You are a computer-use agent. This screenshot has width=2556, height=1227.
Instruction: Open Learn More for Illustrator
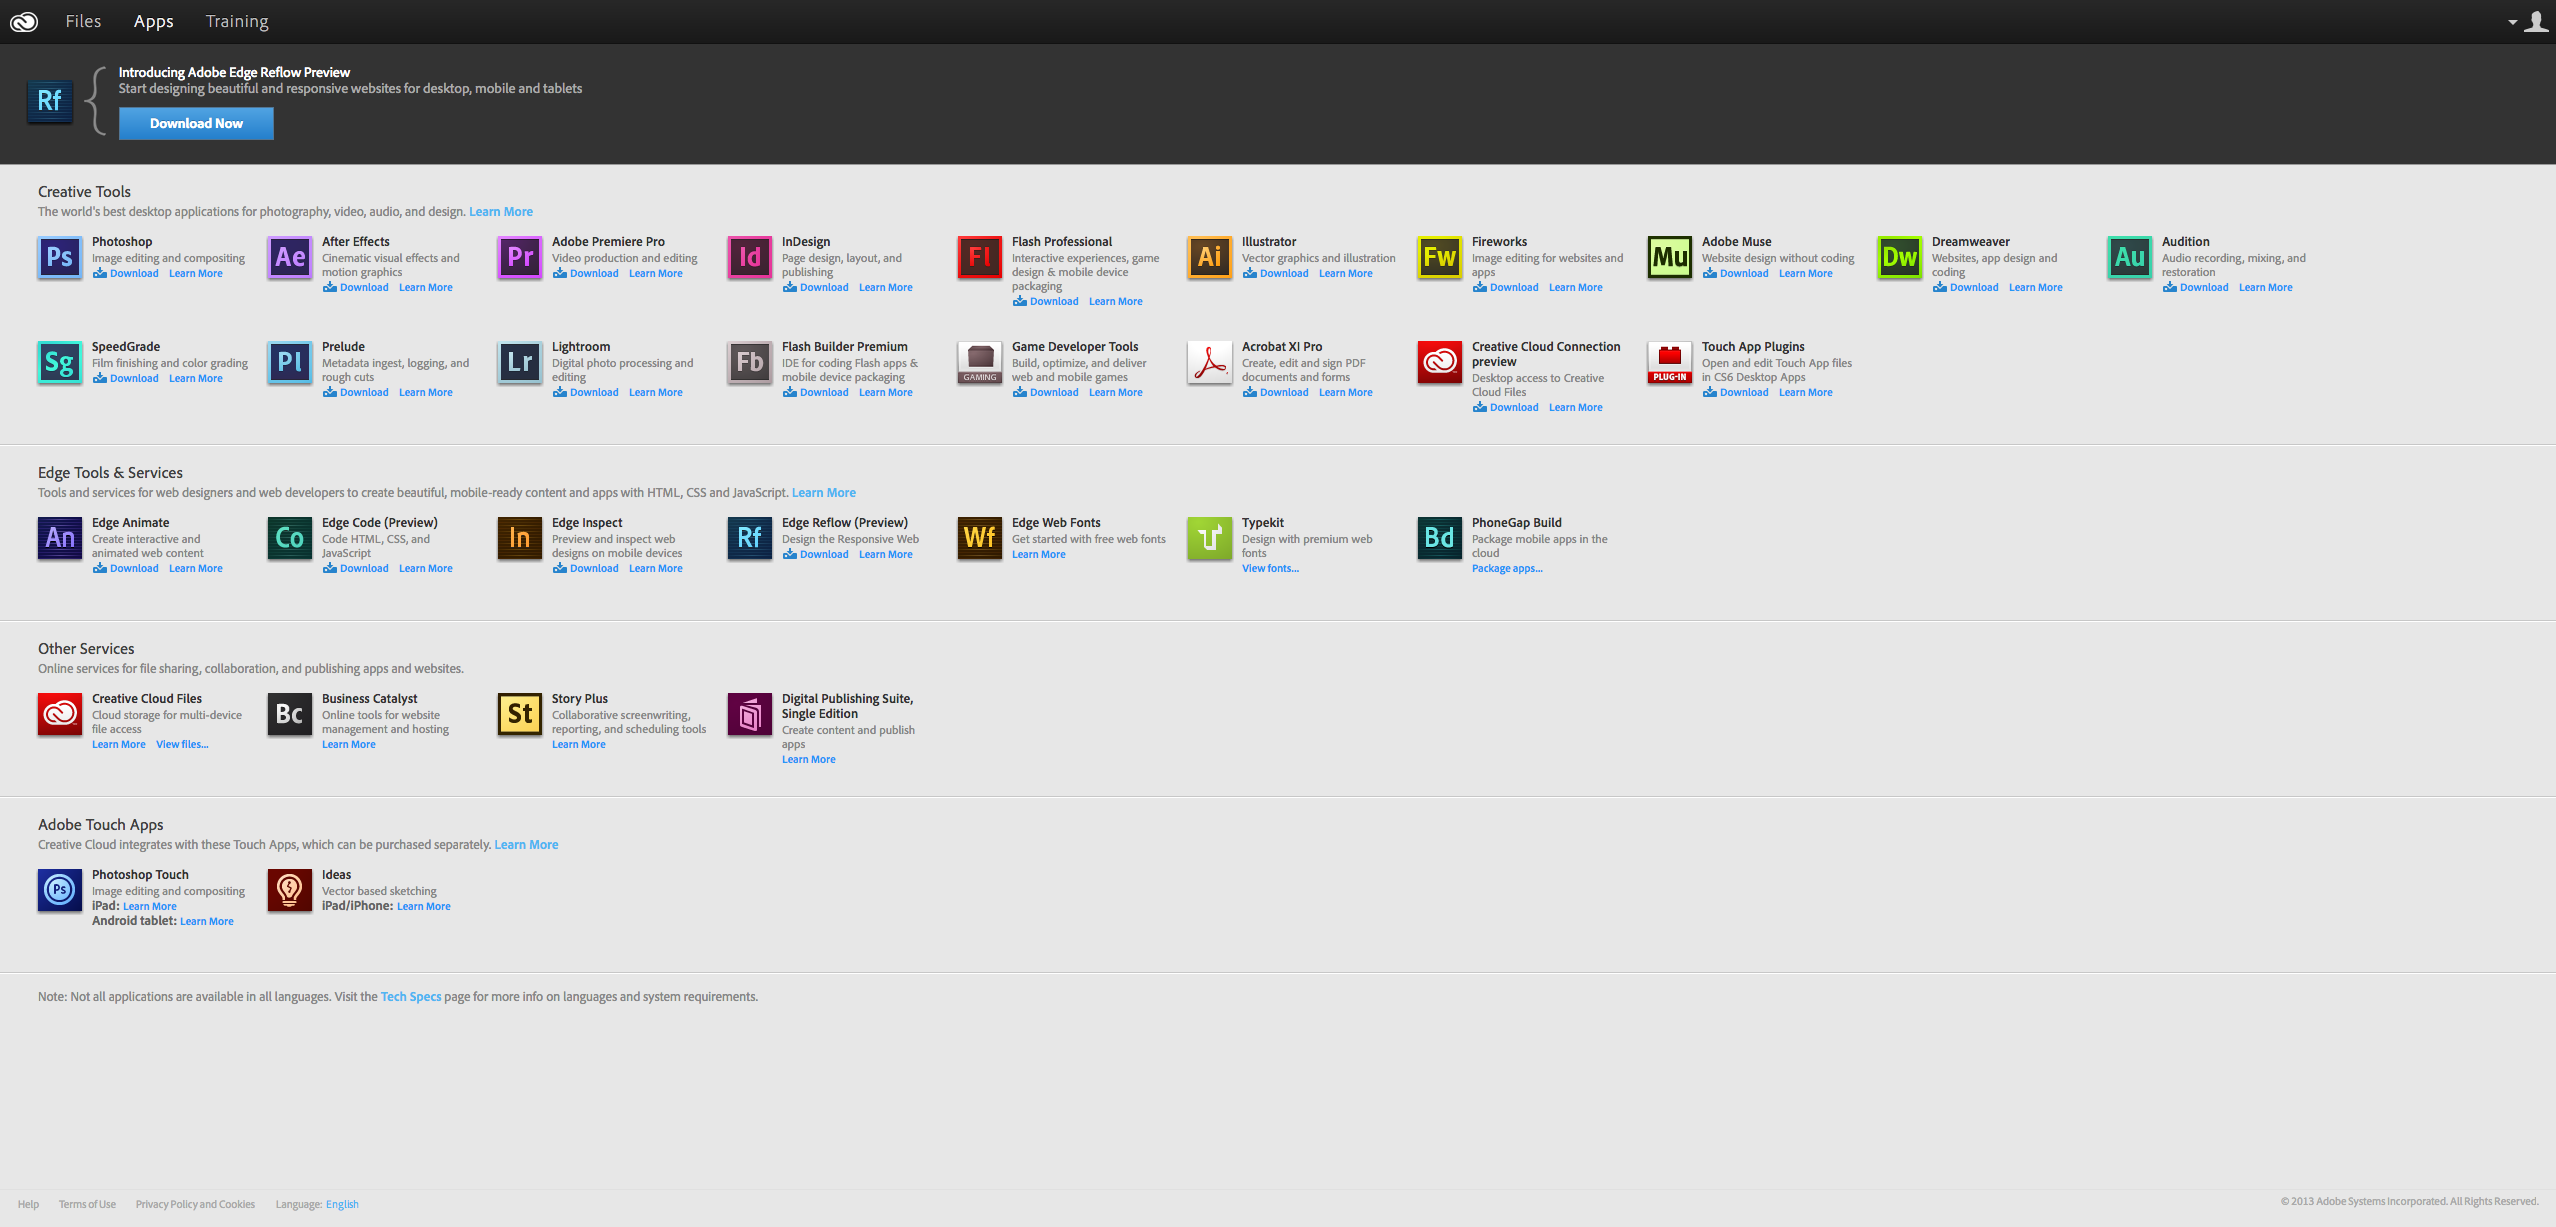point(1345,274)
